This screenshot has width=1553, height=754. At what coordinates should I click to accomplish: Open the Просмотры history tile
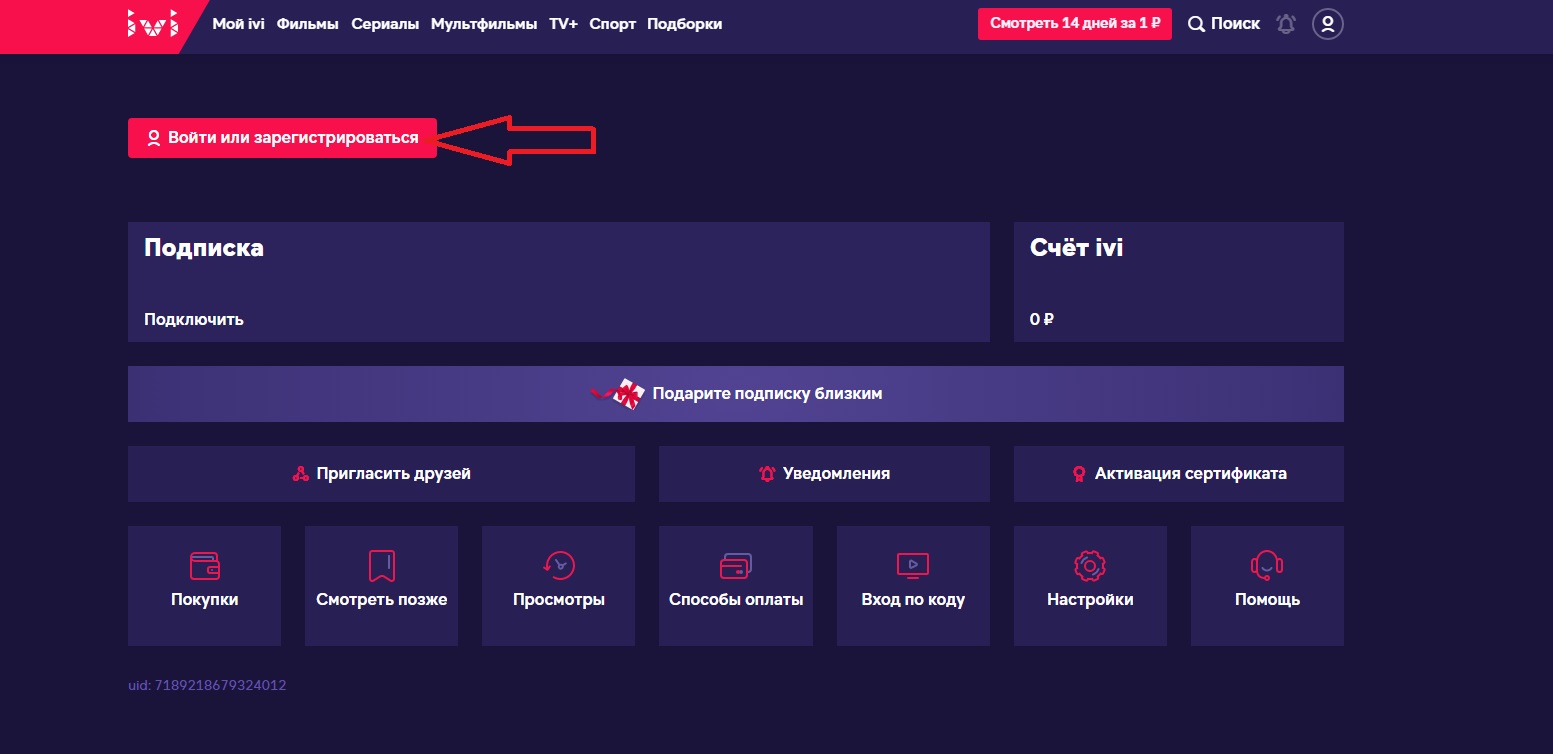(558, 585)
